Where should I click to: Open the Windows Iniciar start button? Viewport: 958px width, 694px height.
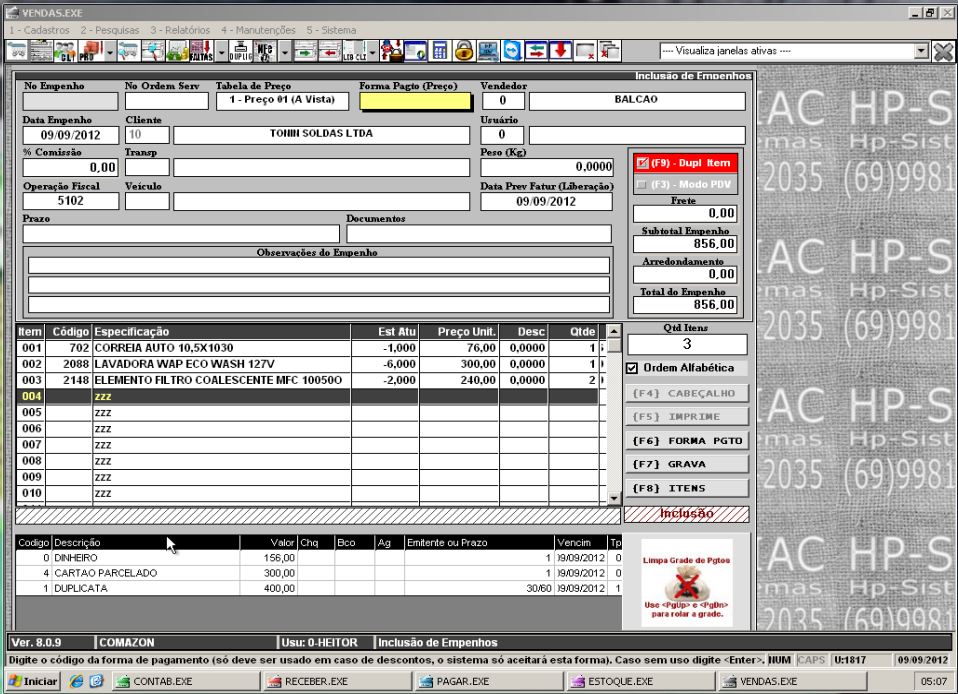point(33,681)
